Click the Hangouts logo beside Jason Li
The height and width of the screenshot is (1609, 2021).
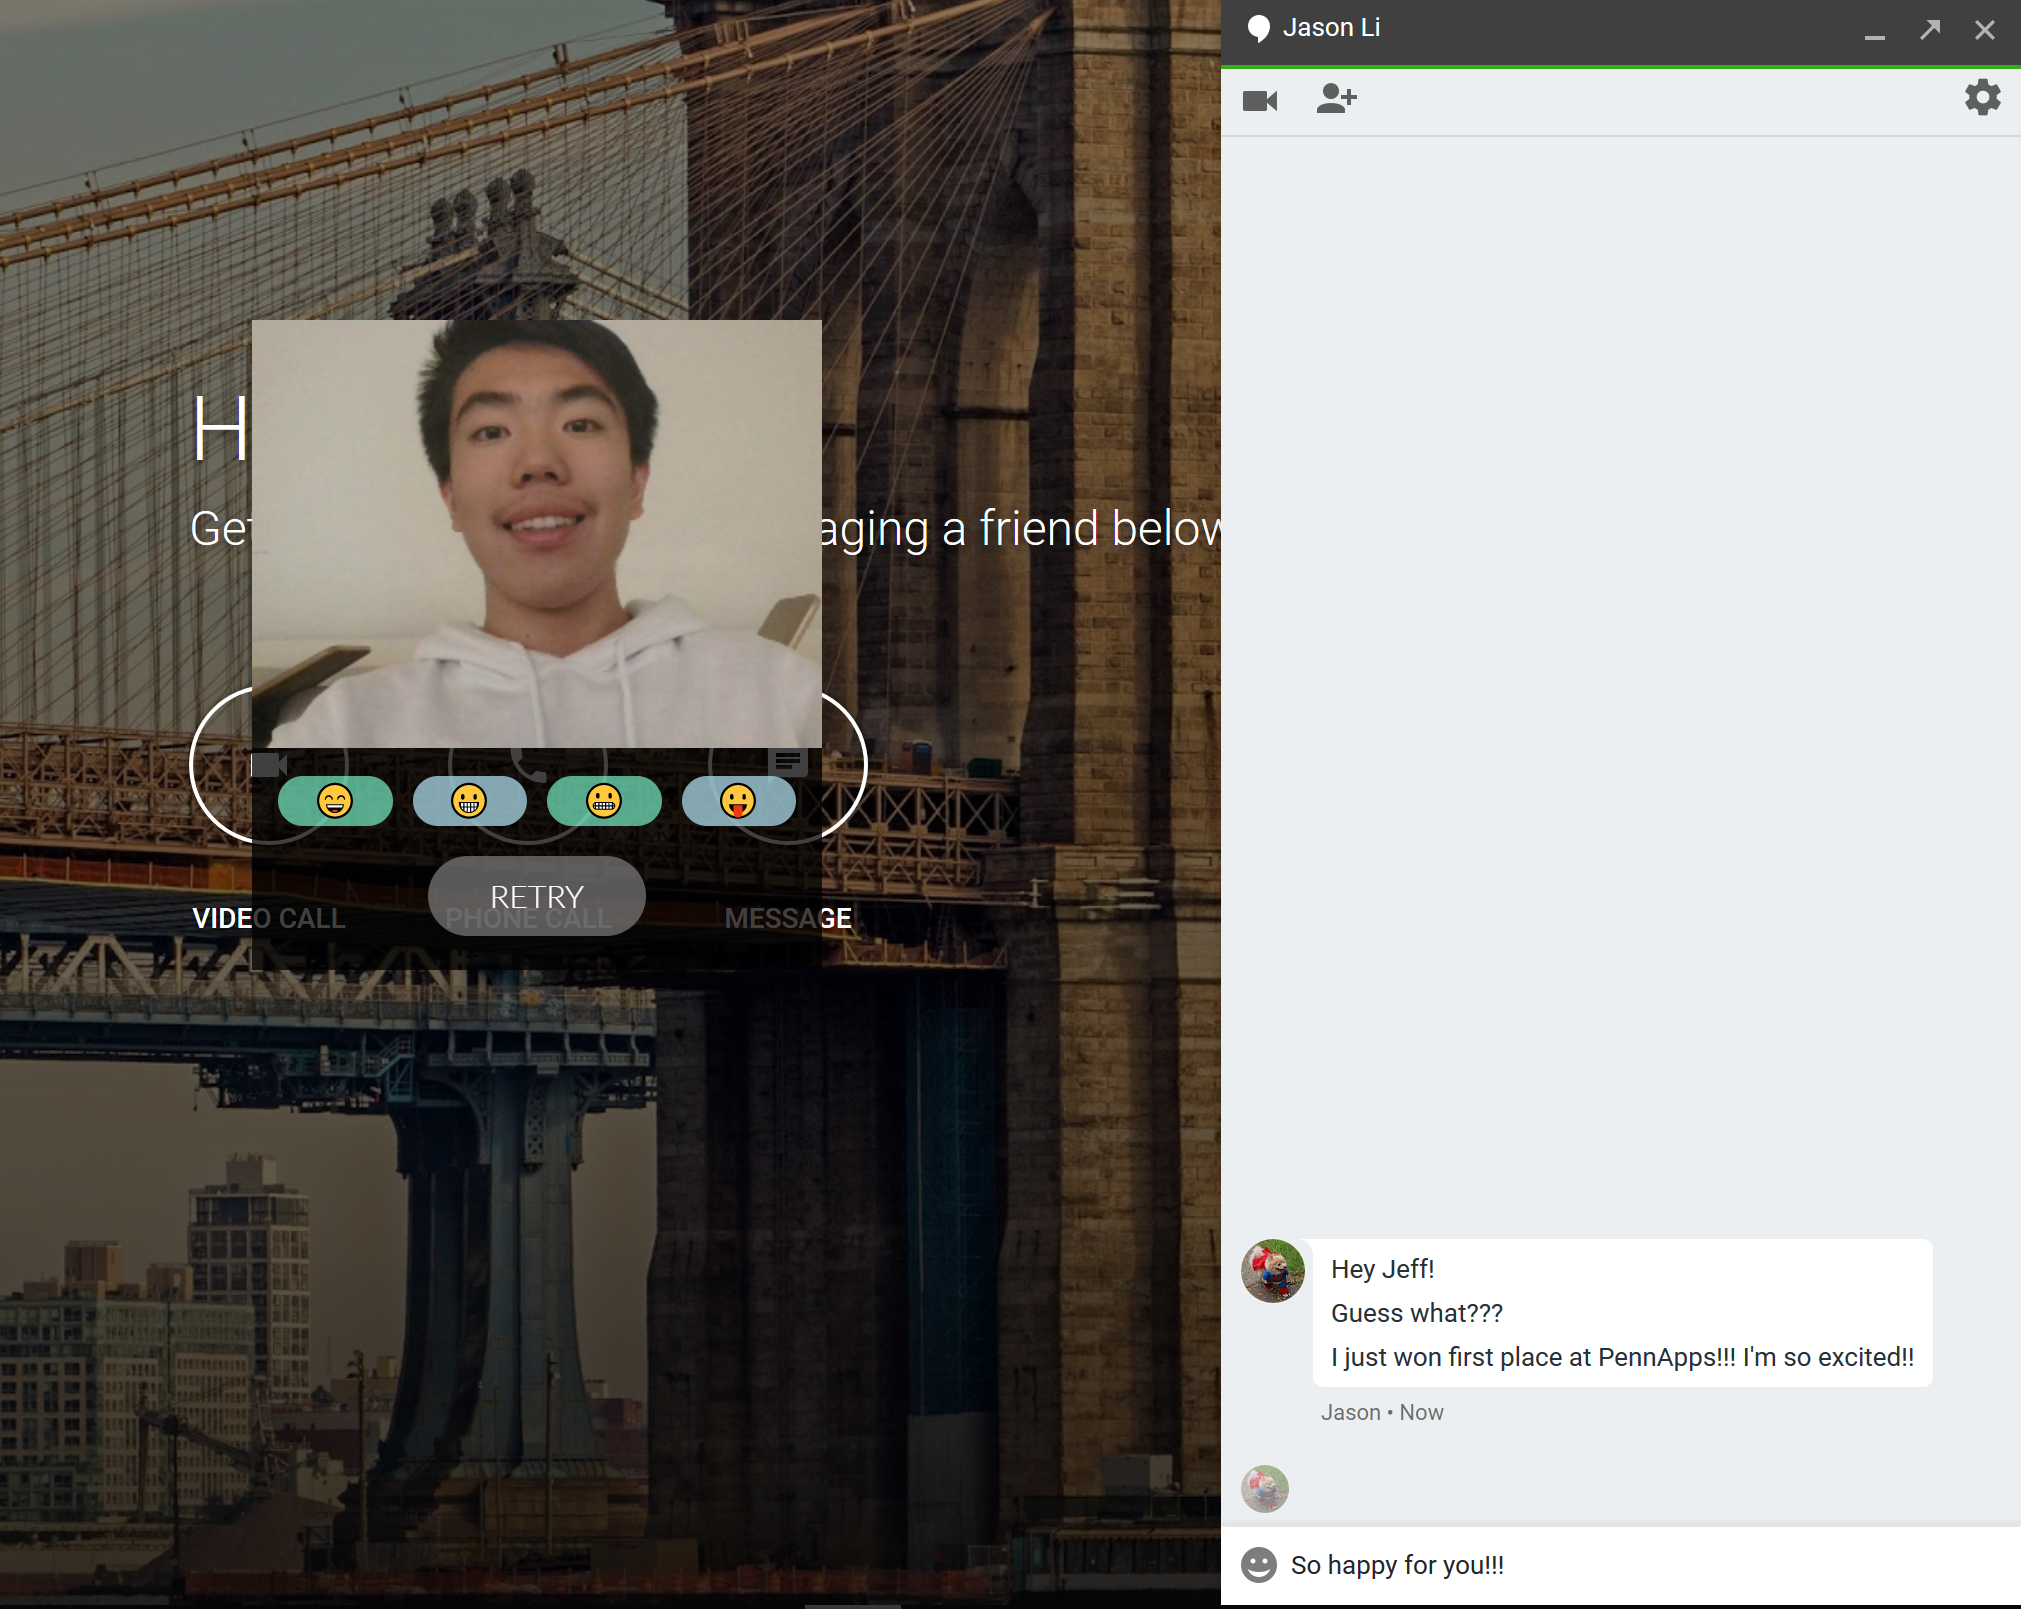1258,29
